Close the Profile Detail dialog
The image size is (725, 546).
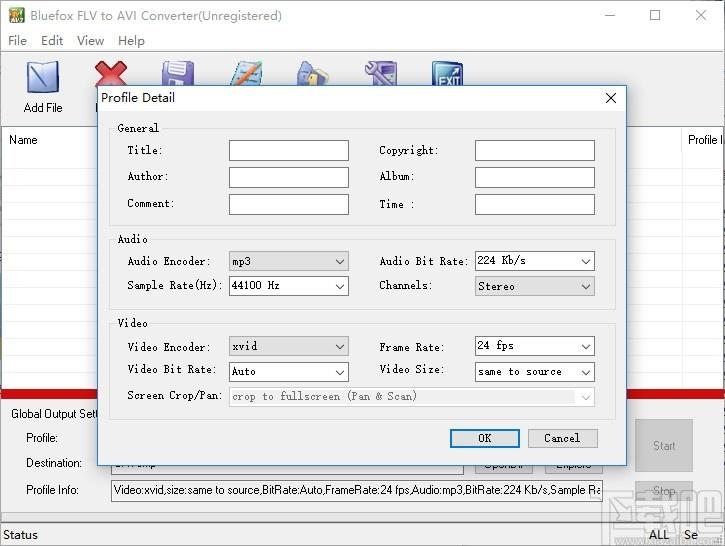(611, 98)
